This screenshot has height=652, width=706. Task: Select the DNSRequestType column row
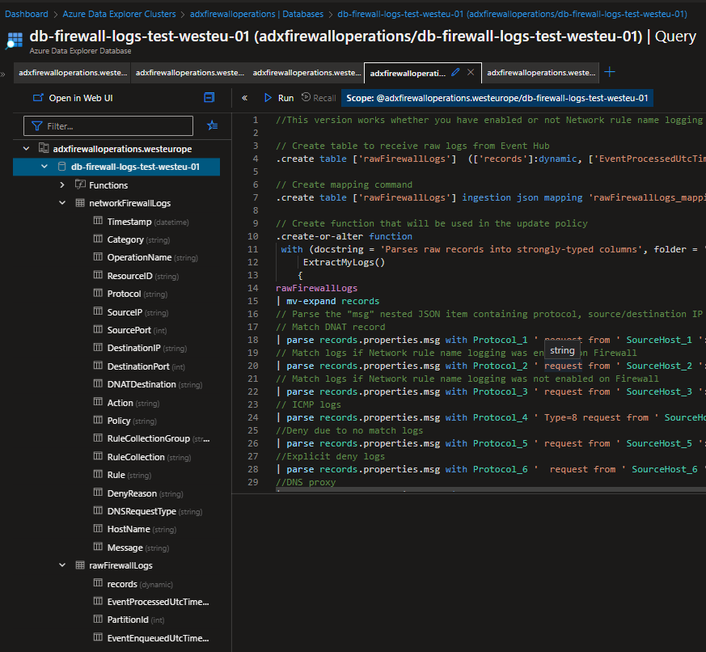tap(148, 511)
